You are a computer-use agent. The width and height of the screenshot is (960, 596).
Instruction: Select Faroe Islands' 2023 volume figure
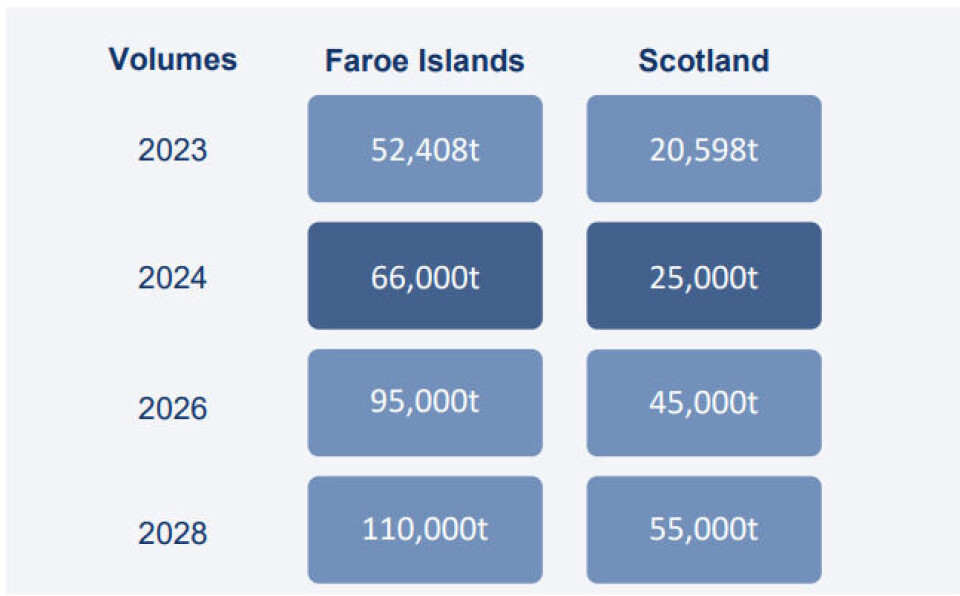coord(425,149)
